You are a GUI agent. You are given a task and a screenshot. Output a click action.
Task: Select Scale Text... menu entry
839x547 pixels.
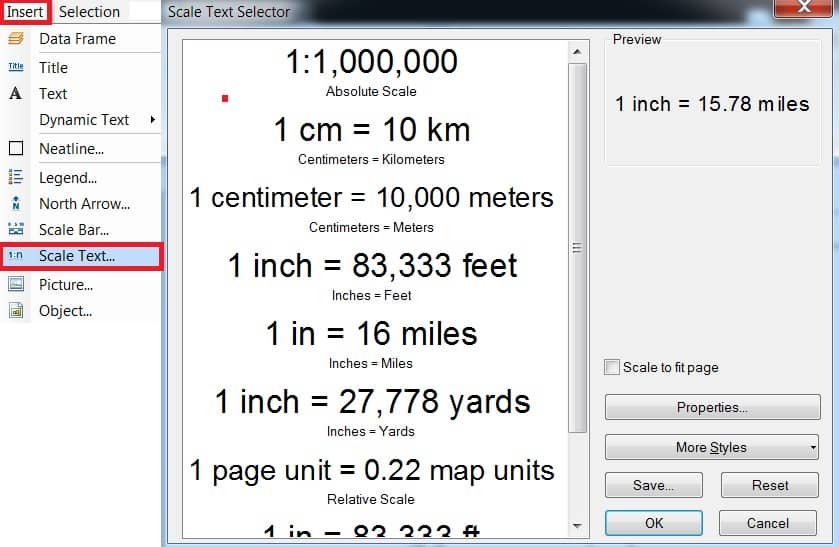point(81,256)
